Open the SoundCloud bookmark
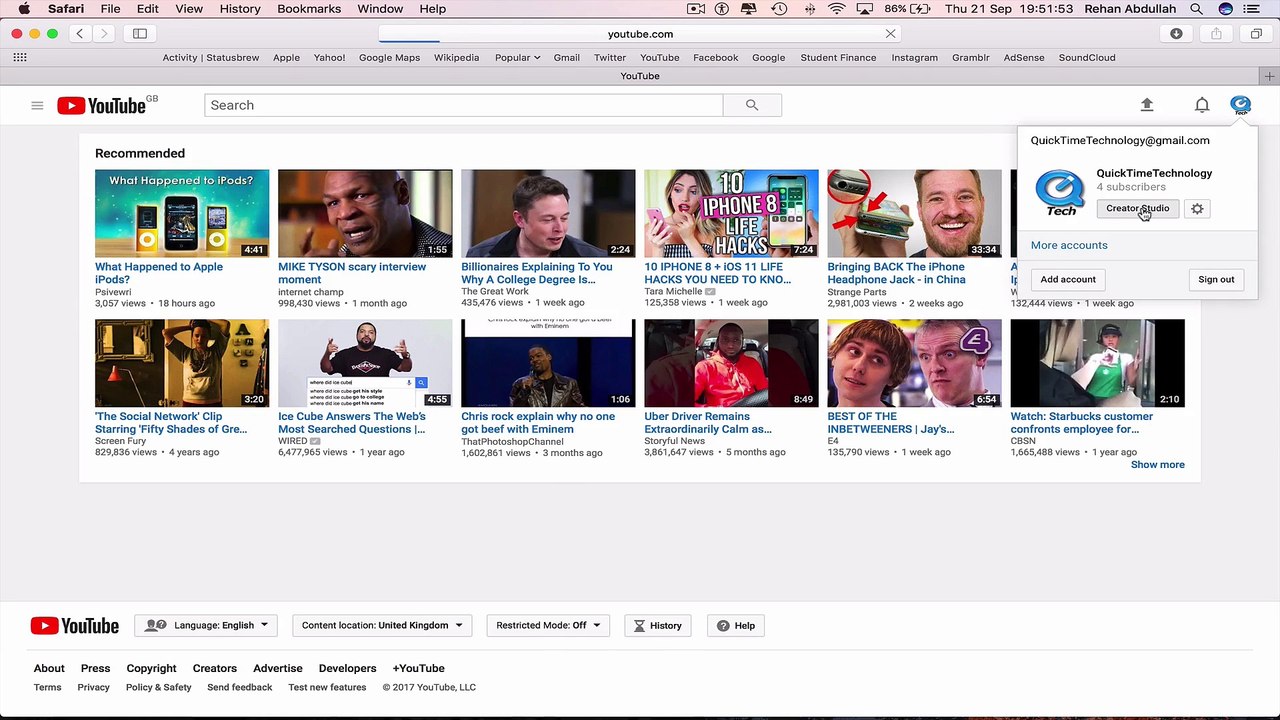The width and height of the screenshot is (1280, 720). click(x=1087, y=58)
